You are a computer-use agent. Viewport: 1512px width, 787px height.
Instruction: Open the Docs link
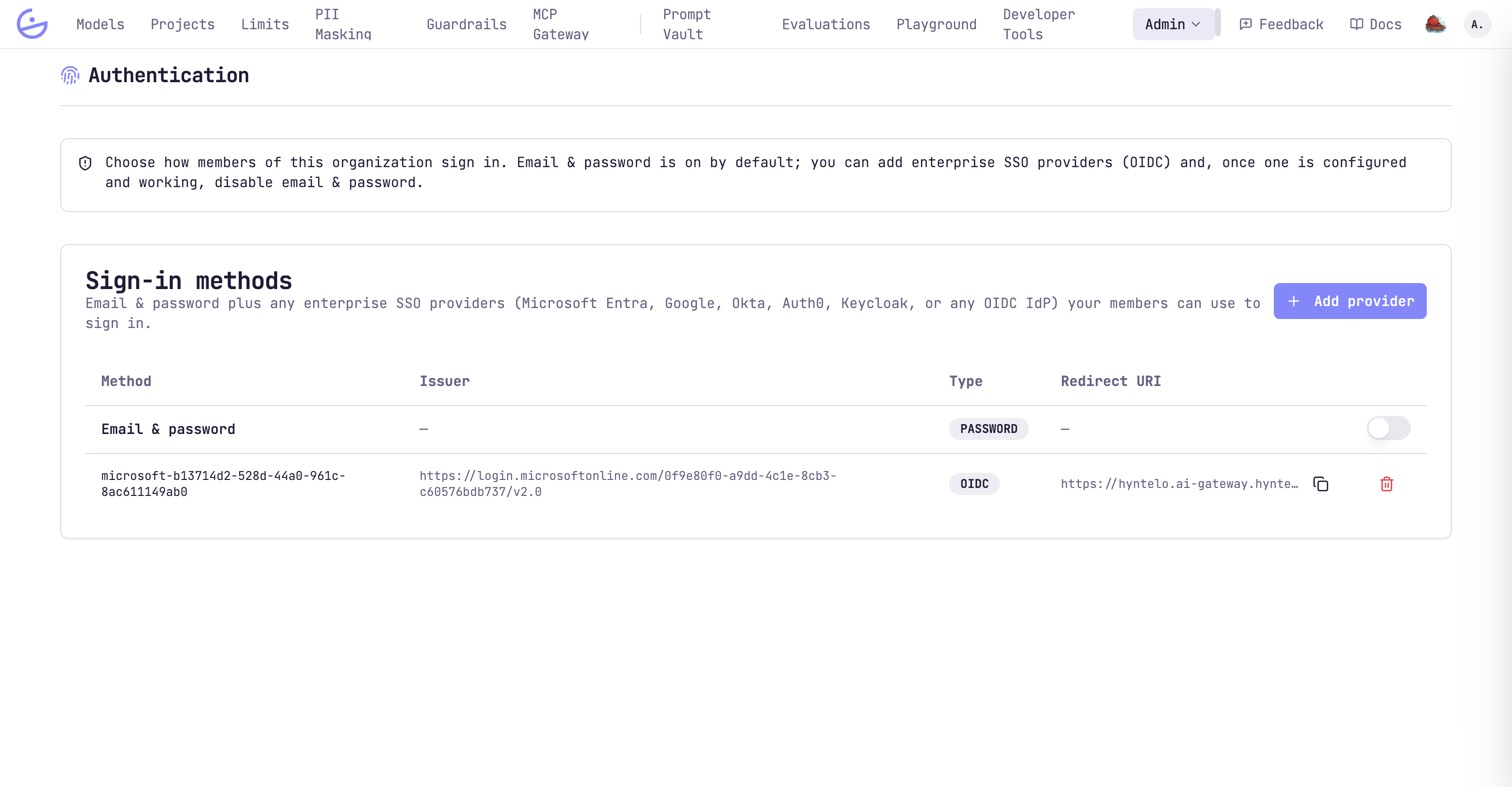pyautogui.click(x=1375, y=24)
